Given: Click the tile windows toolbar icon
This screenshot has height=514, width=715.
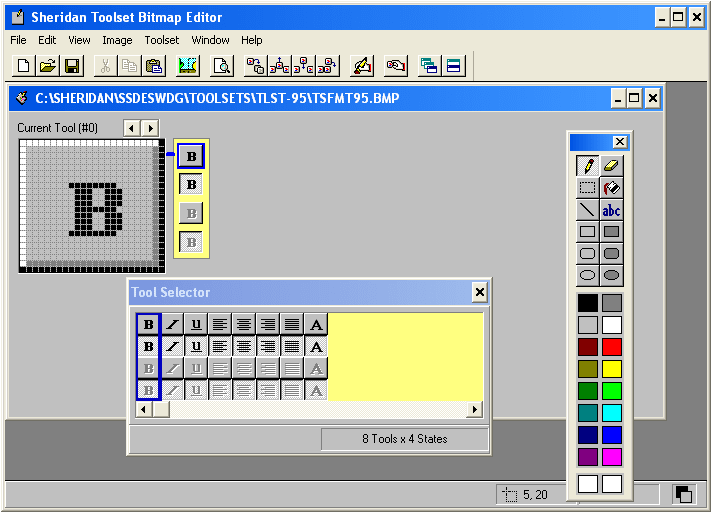Looking at the screenshot, I should [x=453, y=66].
